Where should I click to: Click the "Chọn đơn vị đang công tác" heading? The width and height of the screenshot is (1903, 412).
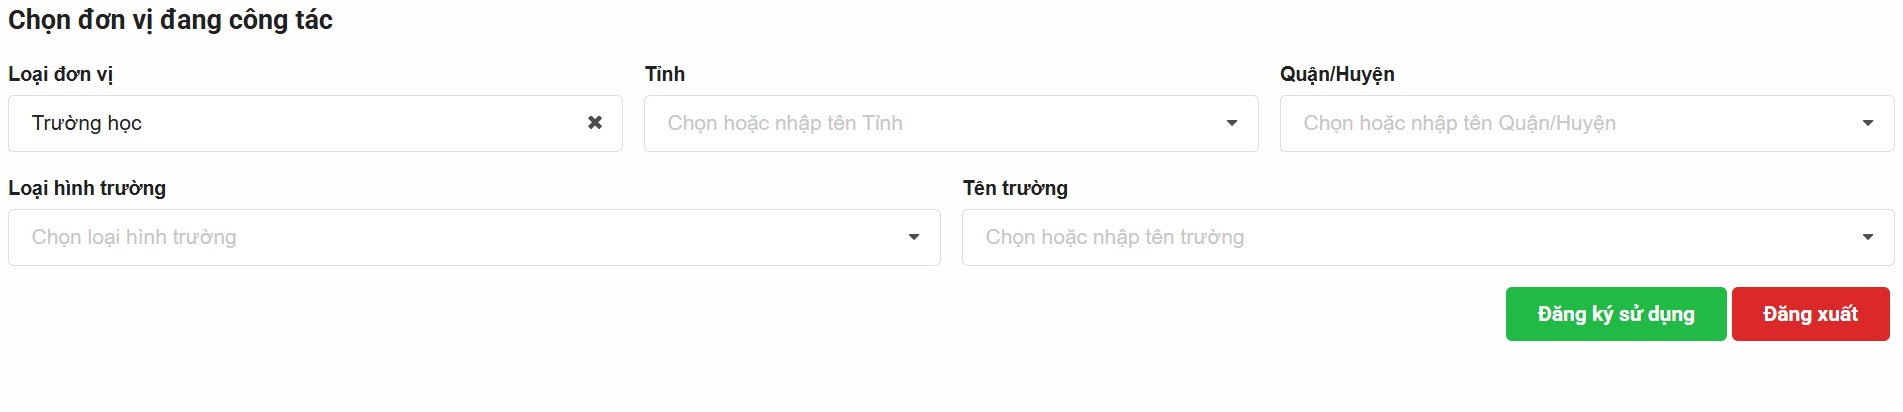(x=170, y=20)
